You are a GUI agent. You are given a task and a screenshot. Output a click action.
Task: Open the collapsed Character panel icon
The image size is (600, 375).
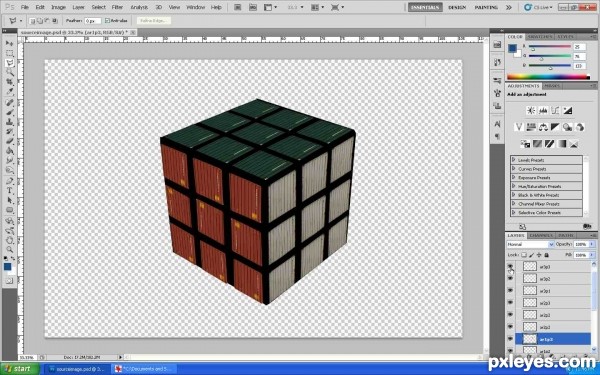(x=497, y=124)
